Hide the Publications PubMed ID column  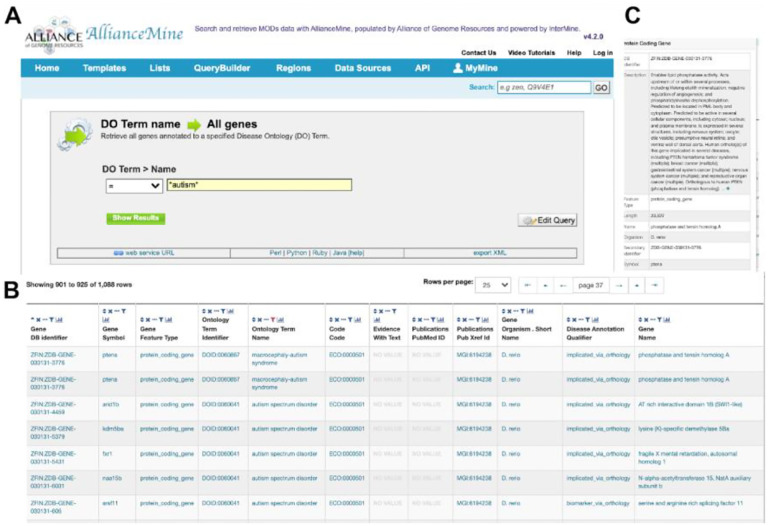pyautogui.click(x=426, y=320)
